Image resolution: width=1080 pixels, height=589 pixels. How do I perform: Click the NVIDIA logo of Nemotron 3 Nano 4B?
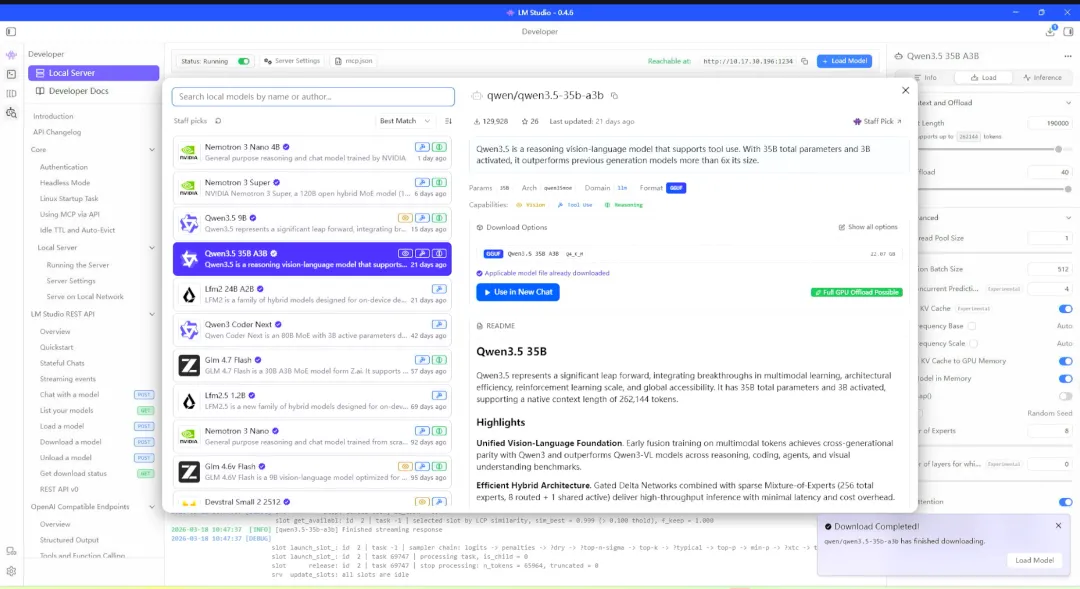pyautogui.click(x=189, y=153)
